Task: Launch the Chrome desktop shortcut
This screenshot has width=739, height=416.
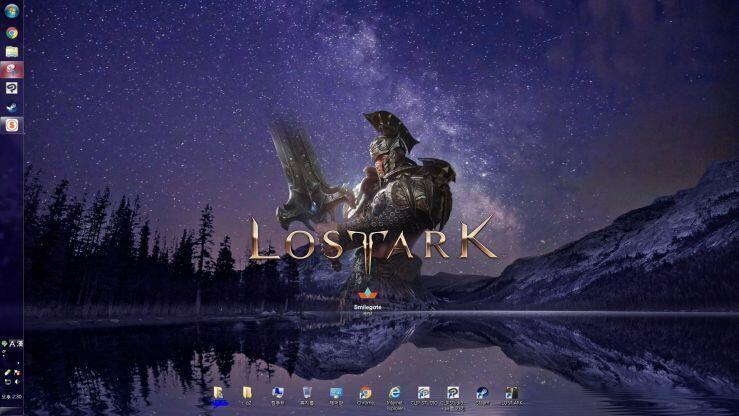Action: (x=365, y=396)
